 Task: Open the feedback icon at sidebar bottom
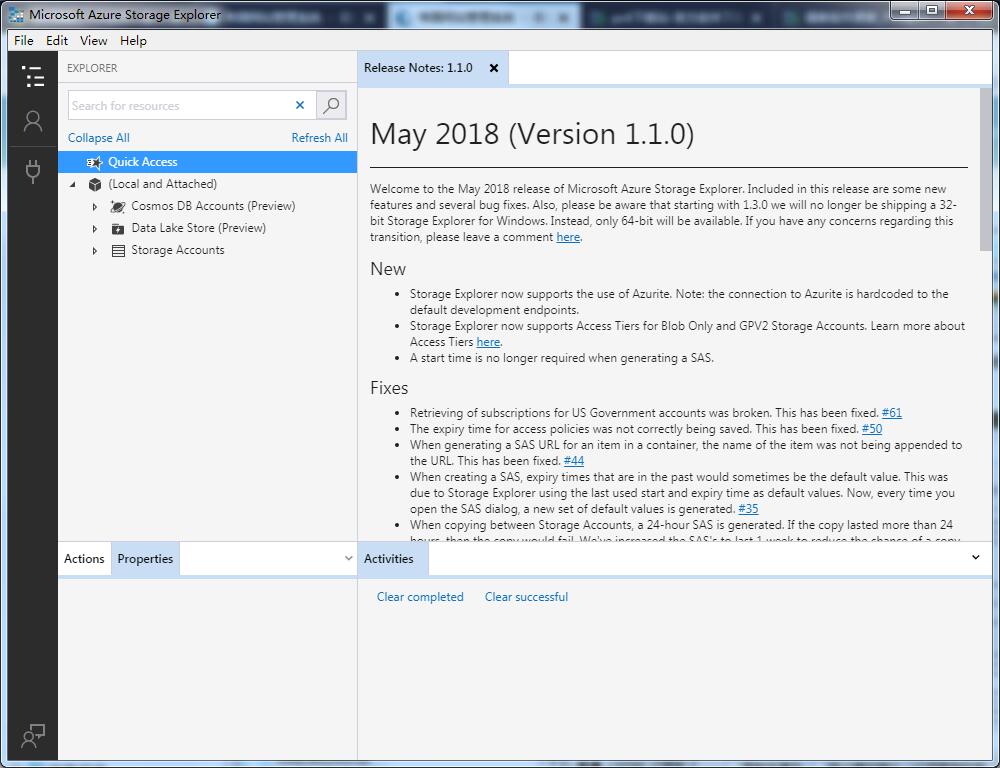pyautogui.click(x=33, y=735)
